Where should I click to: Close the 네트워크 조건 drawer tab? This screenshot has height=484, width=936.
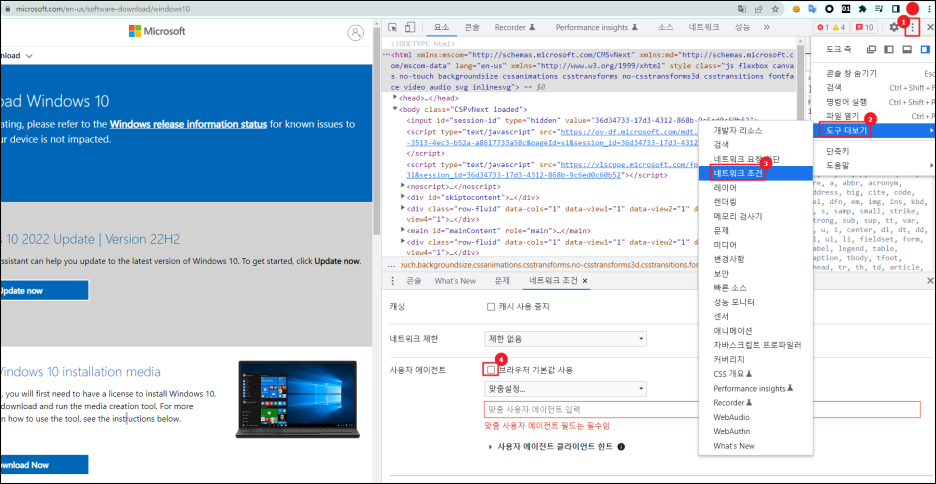click(585, 281)
